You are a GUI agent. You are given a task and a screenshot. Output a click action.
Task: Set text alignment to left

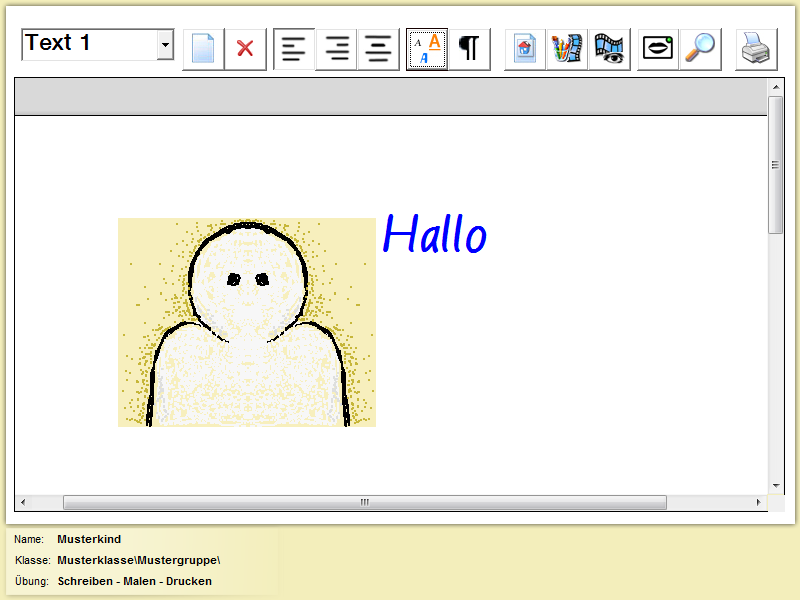point(294,48)
